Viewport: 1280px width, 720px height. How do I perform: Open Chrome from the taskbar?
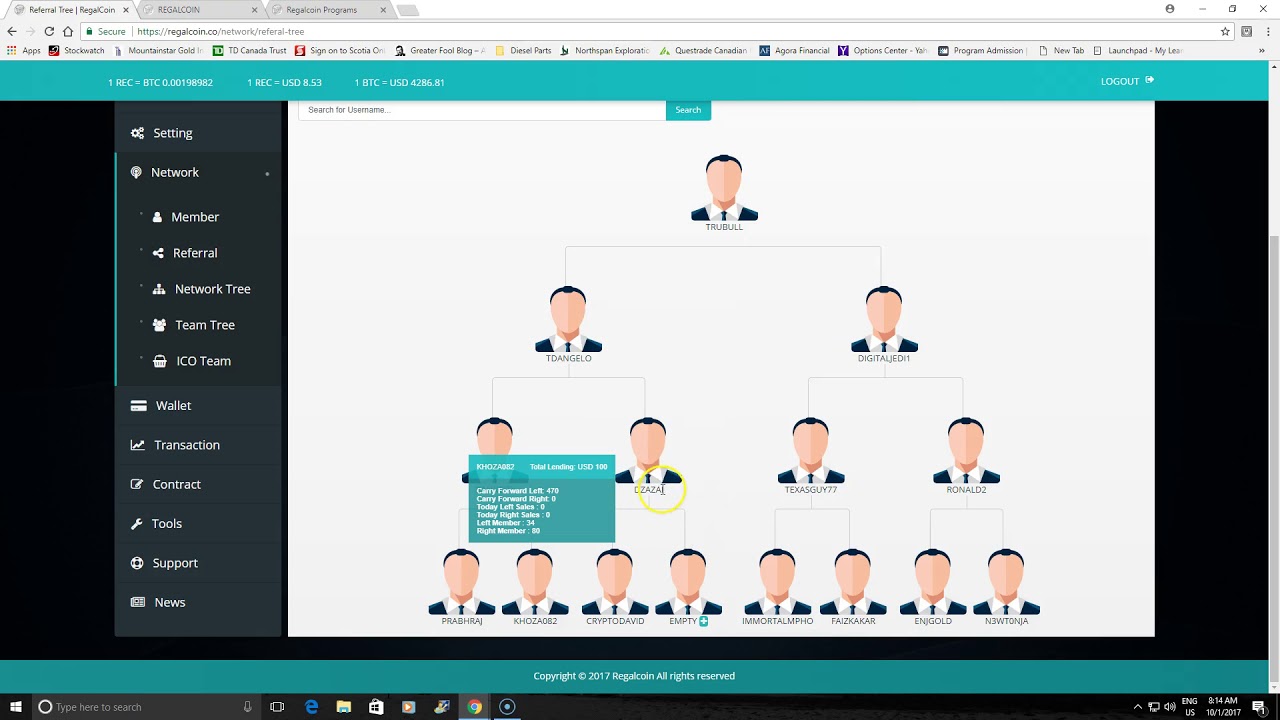pos(474,707)
